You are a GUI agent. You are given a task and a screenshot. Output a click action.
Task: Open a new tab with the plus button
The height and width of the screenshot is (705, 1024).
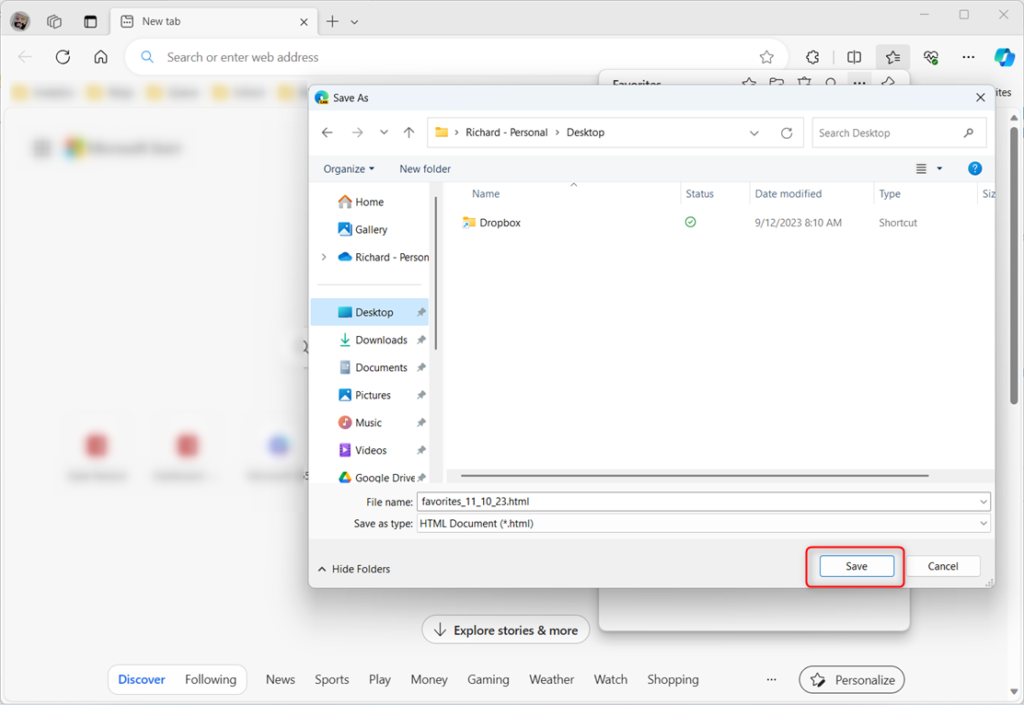pos(332,22)
